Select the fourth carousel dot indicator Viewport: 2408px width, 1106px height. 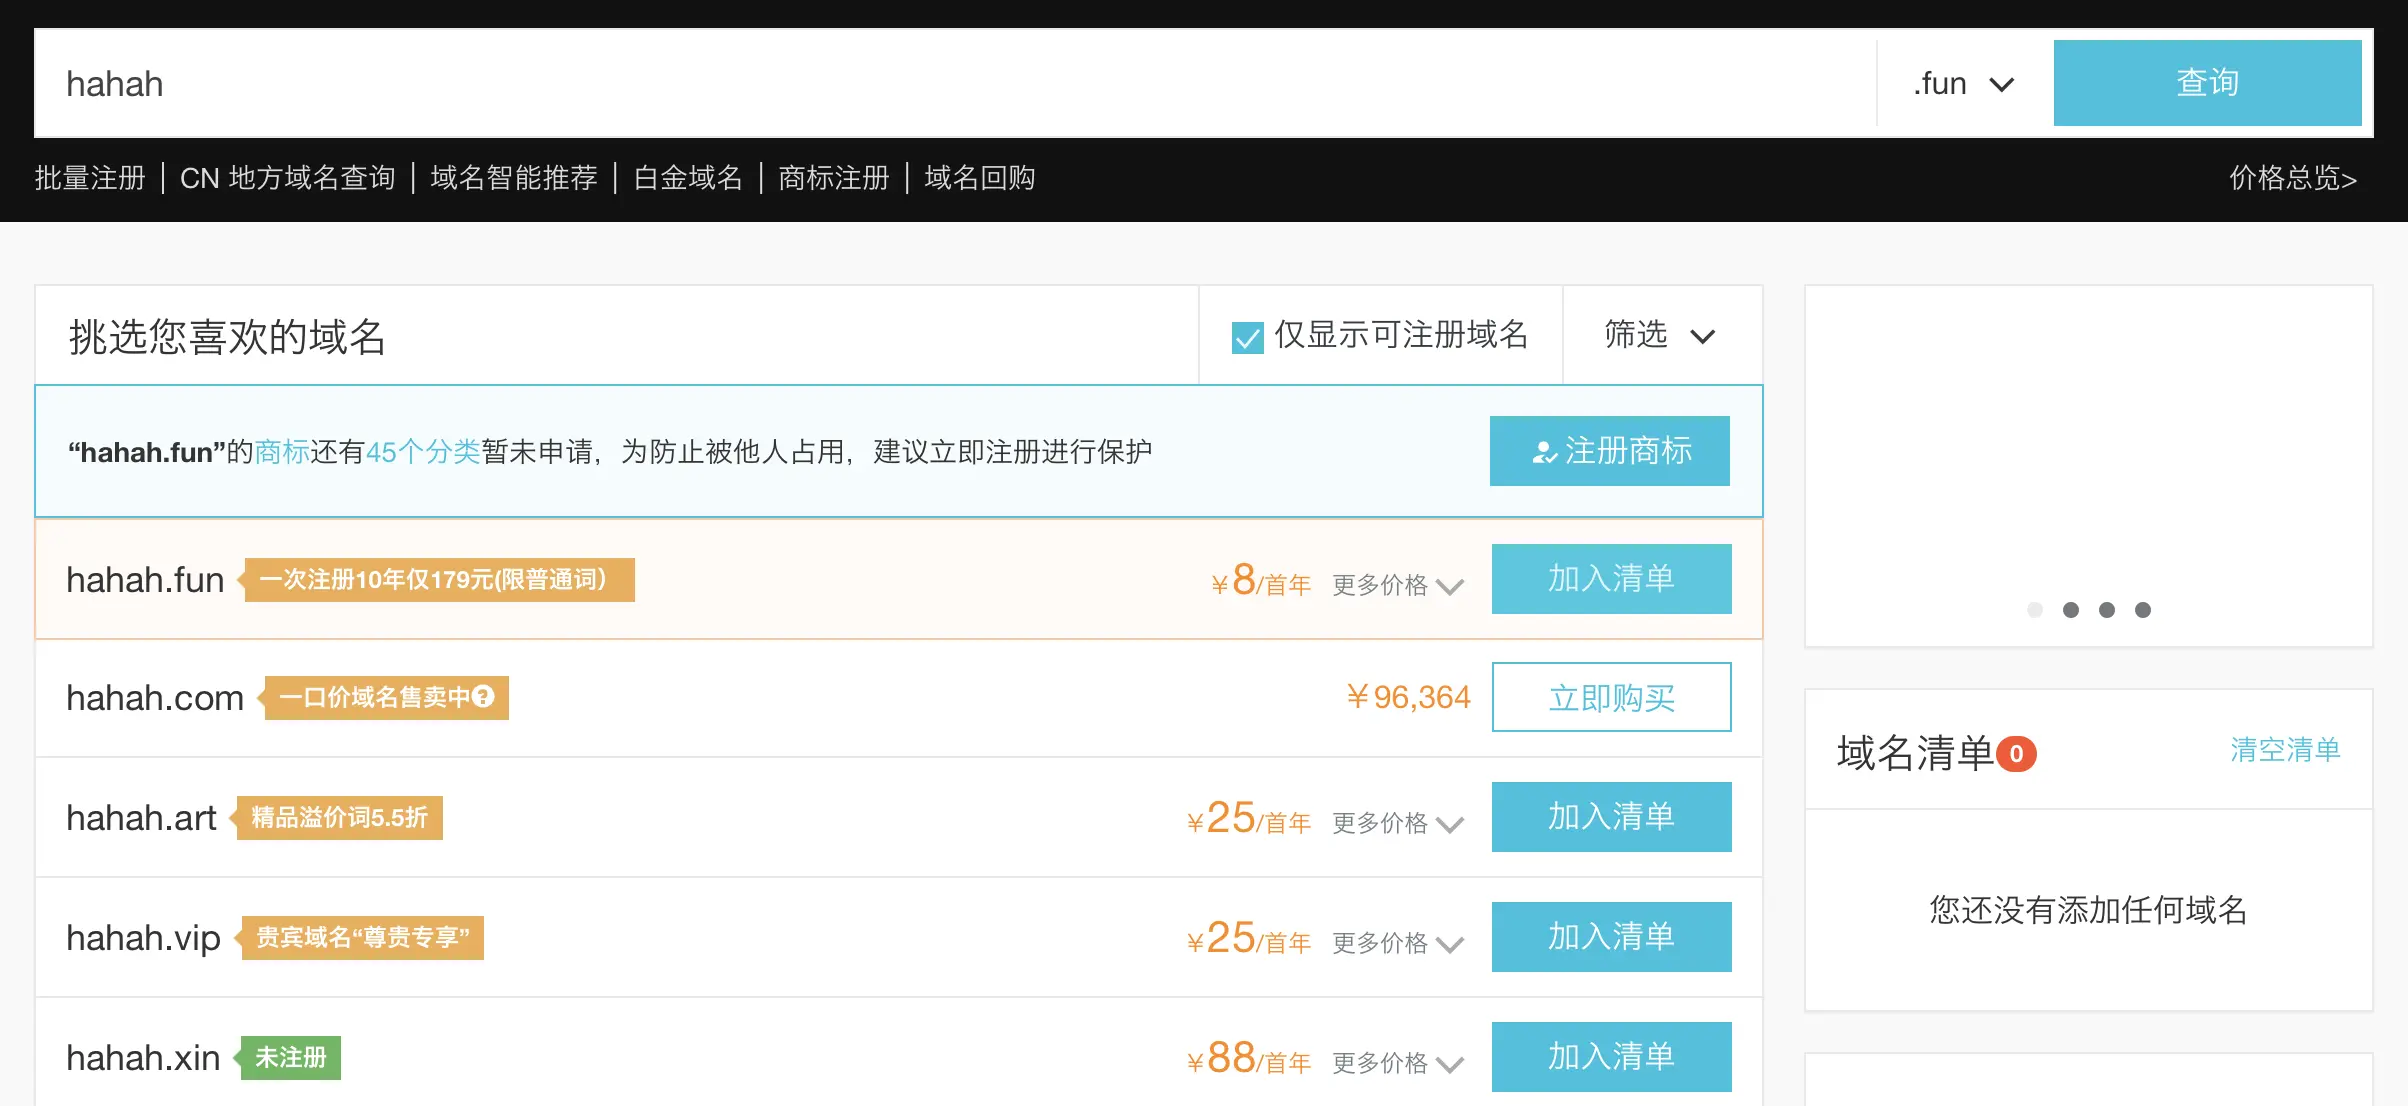click(2143, 610)
